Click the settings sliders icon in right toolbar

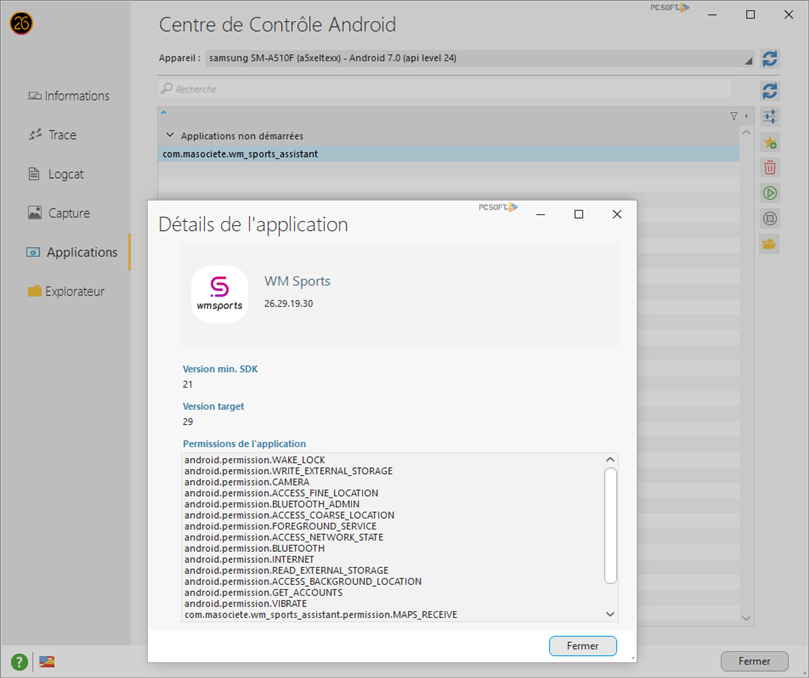click(x=769, y=117)
